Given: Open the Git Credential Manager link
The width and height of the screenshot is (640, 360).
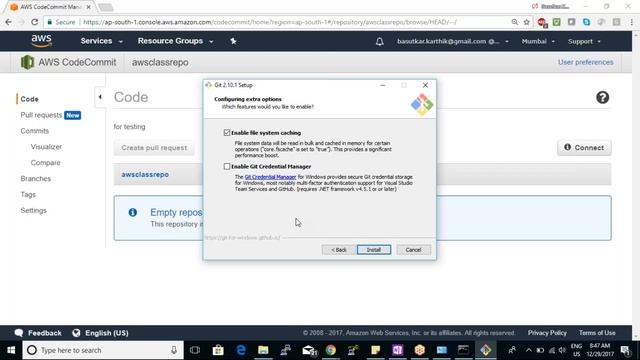Looking at the screenshot, I should tap(270, 177).
